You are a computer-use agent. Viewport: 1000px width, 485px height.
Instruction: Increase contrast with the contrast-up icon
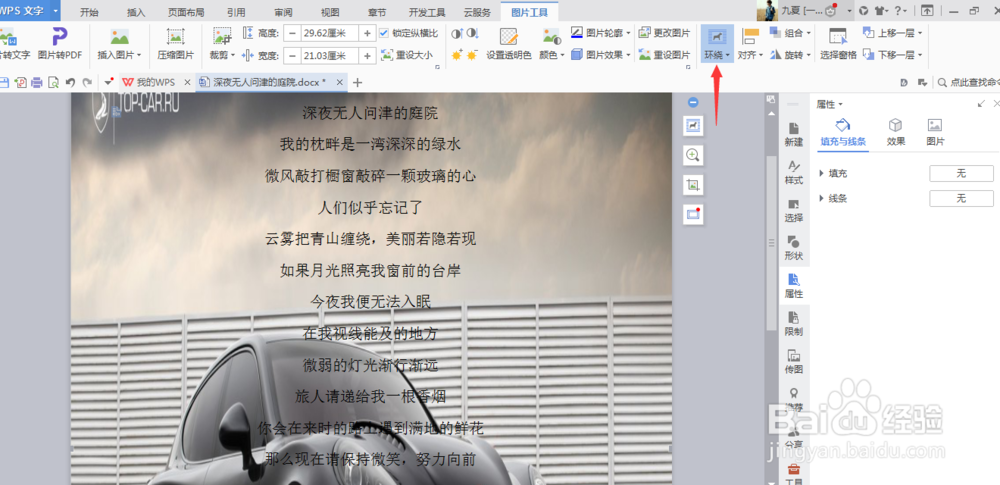coord(457,33)
